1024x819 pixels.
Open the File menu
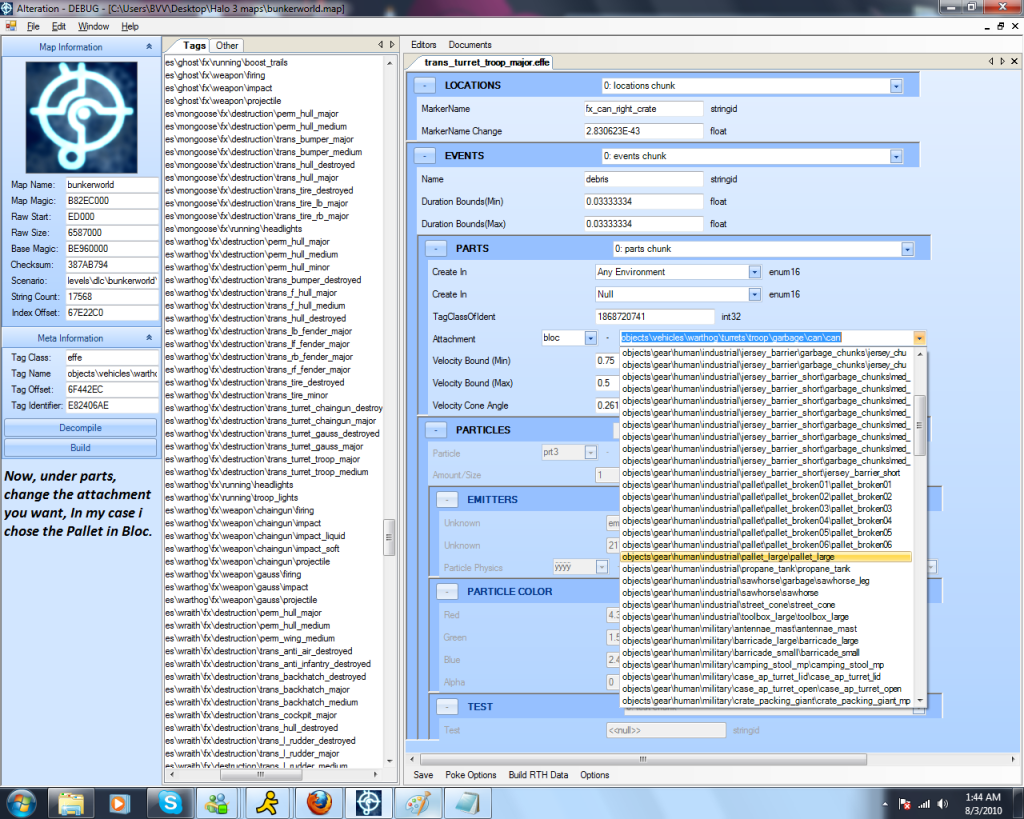click(x=33, y=26)
